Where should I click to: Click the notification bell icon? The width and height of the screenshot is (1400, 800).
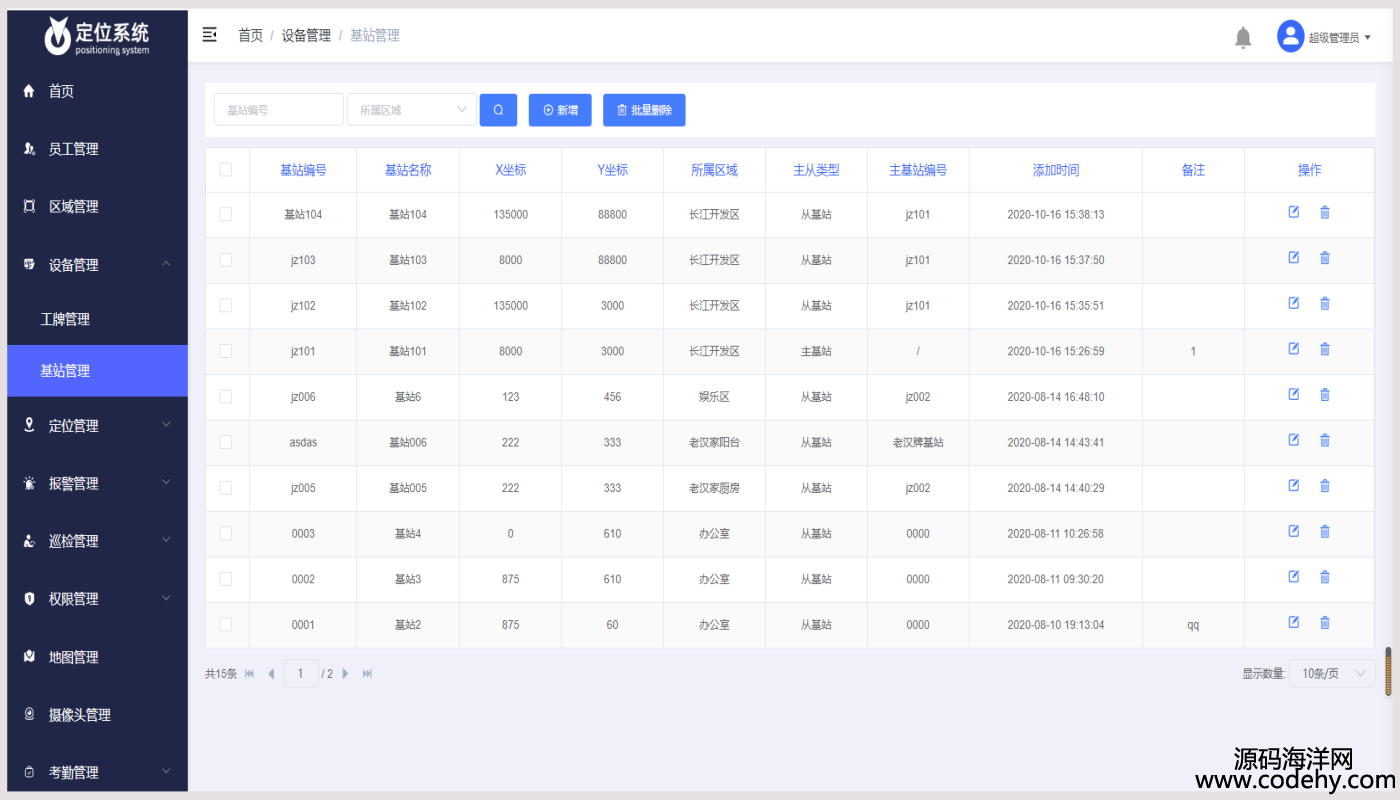point(1243,38)
